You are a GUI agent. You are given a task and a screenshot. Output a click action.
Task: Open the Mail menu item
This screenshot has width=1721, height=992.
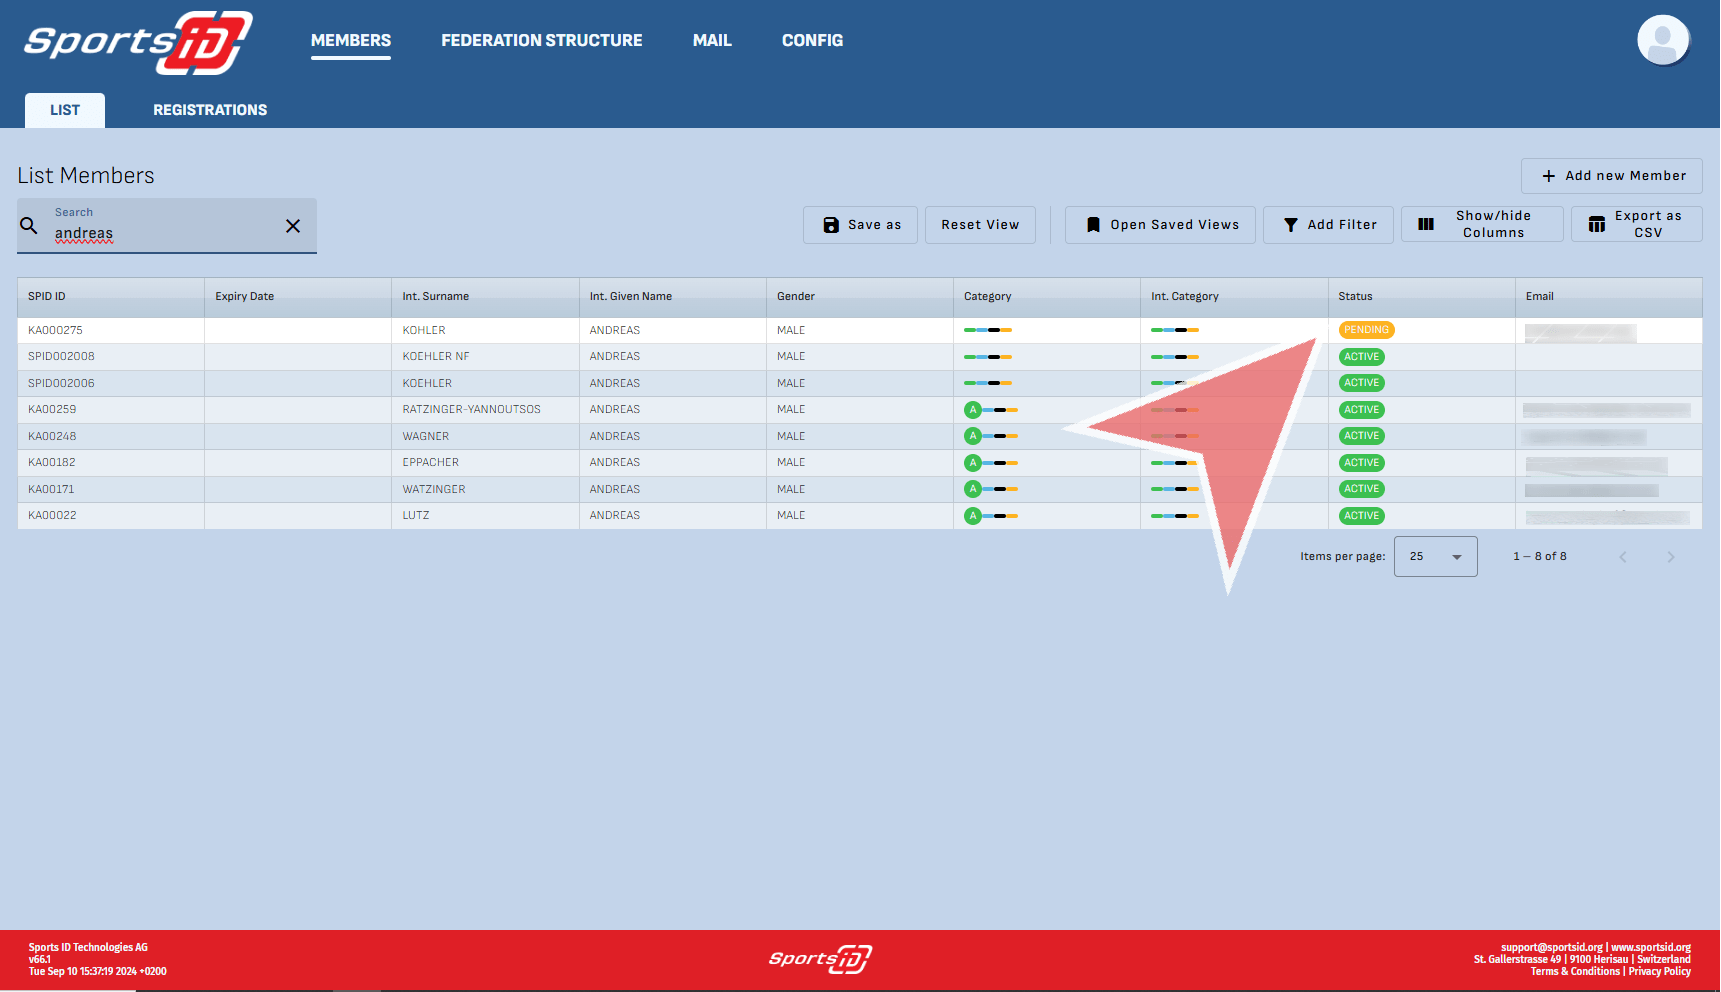[x=712, y=41]
